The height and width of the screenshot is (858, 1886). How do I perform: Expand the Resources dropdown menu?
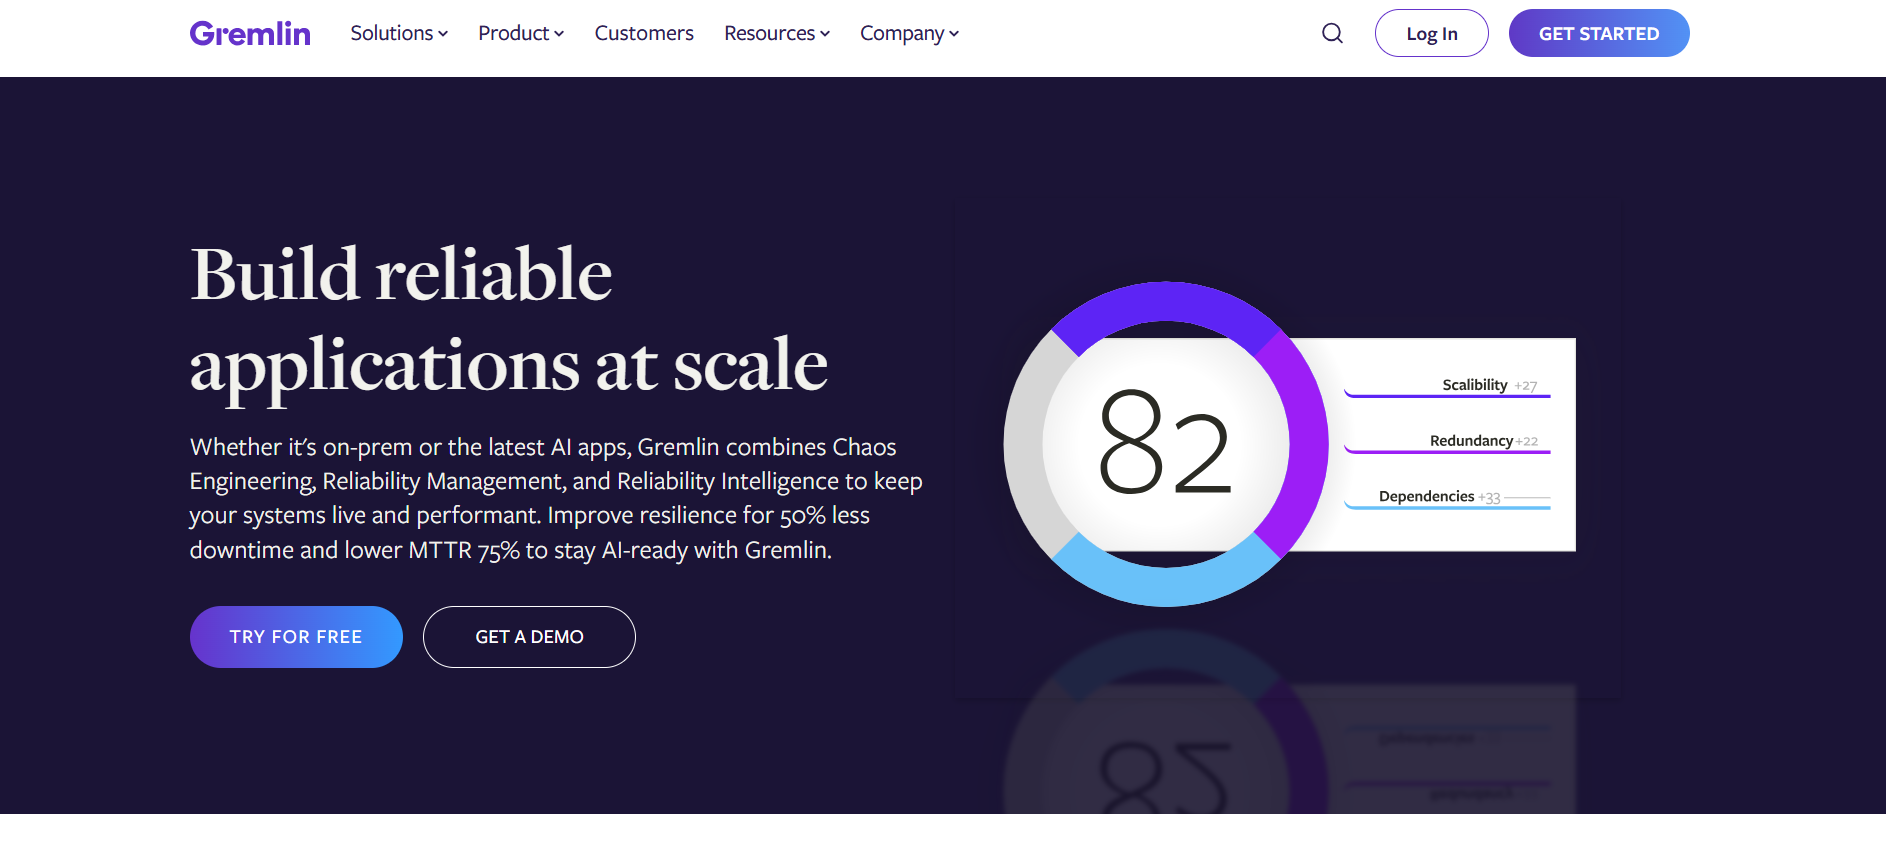(777, 33)
